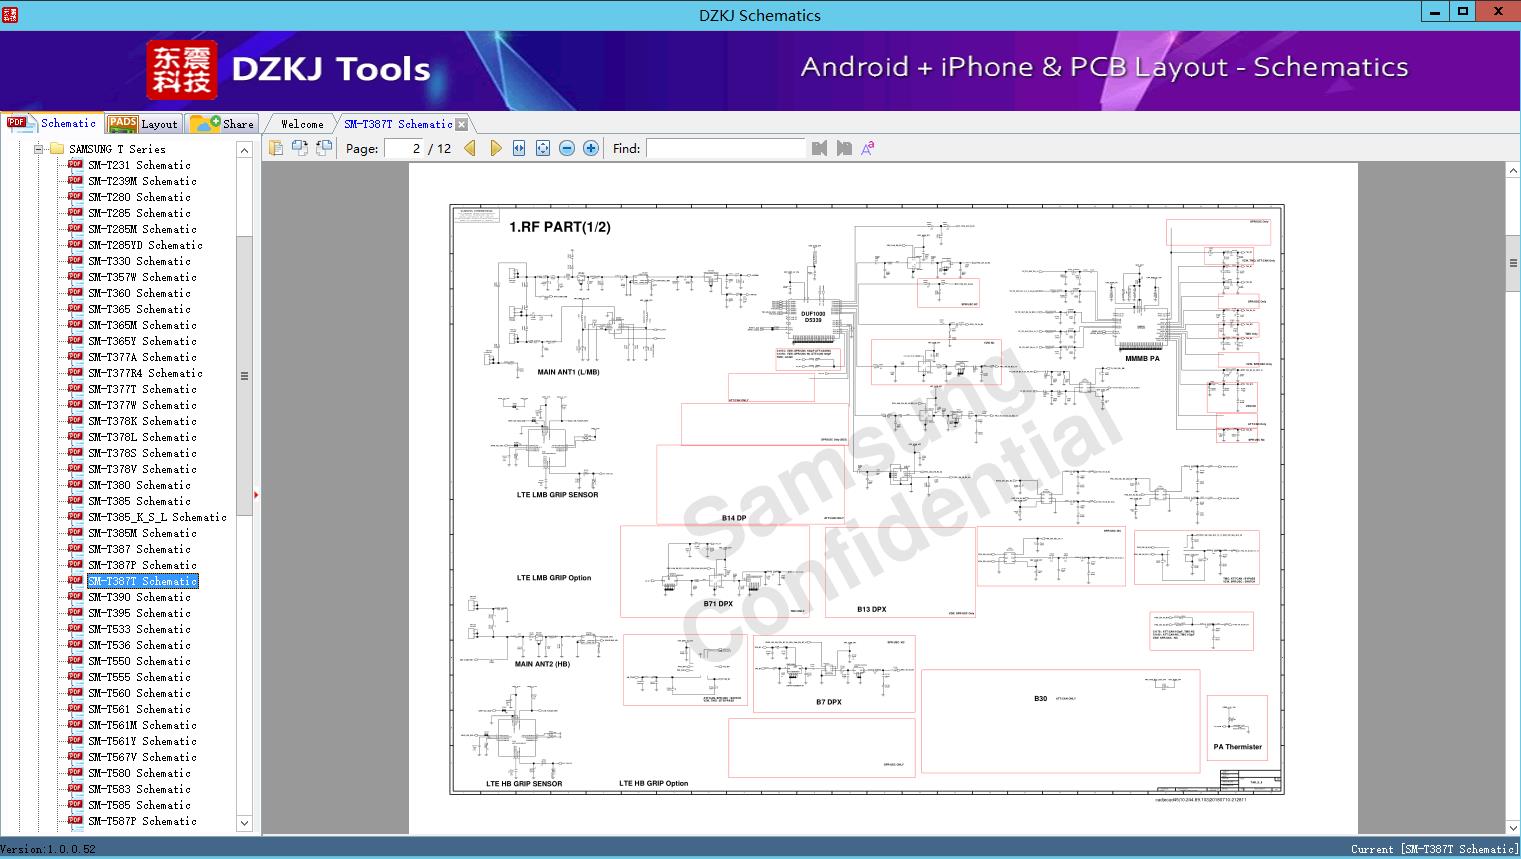The image size is (1521, 859).
Task: Click the find previous icon
Action: [x=820, y=148]
